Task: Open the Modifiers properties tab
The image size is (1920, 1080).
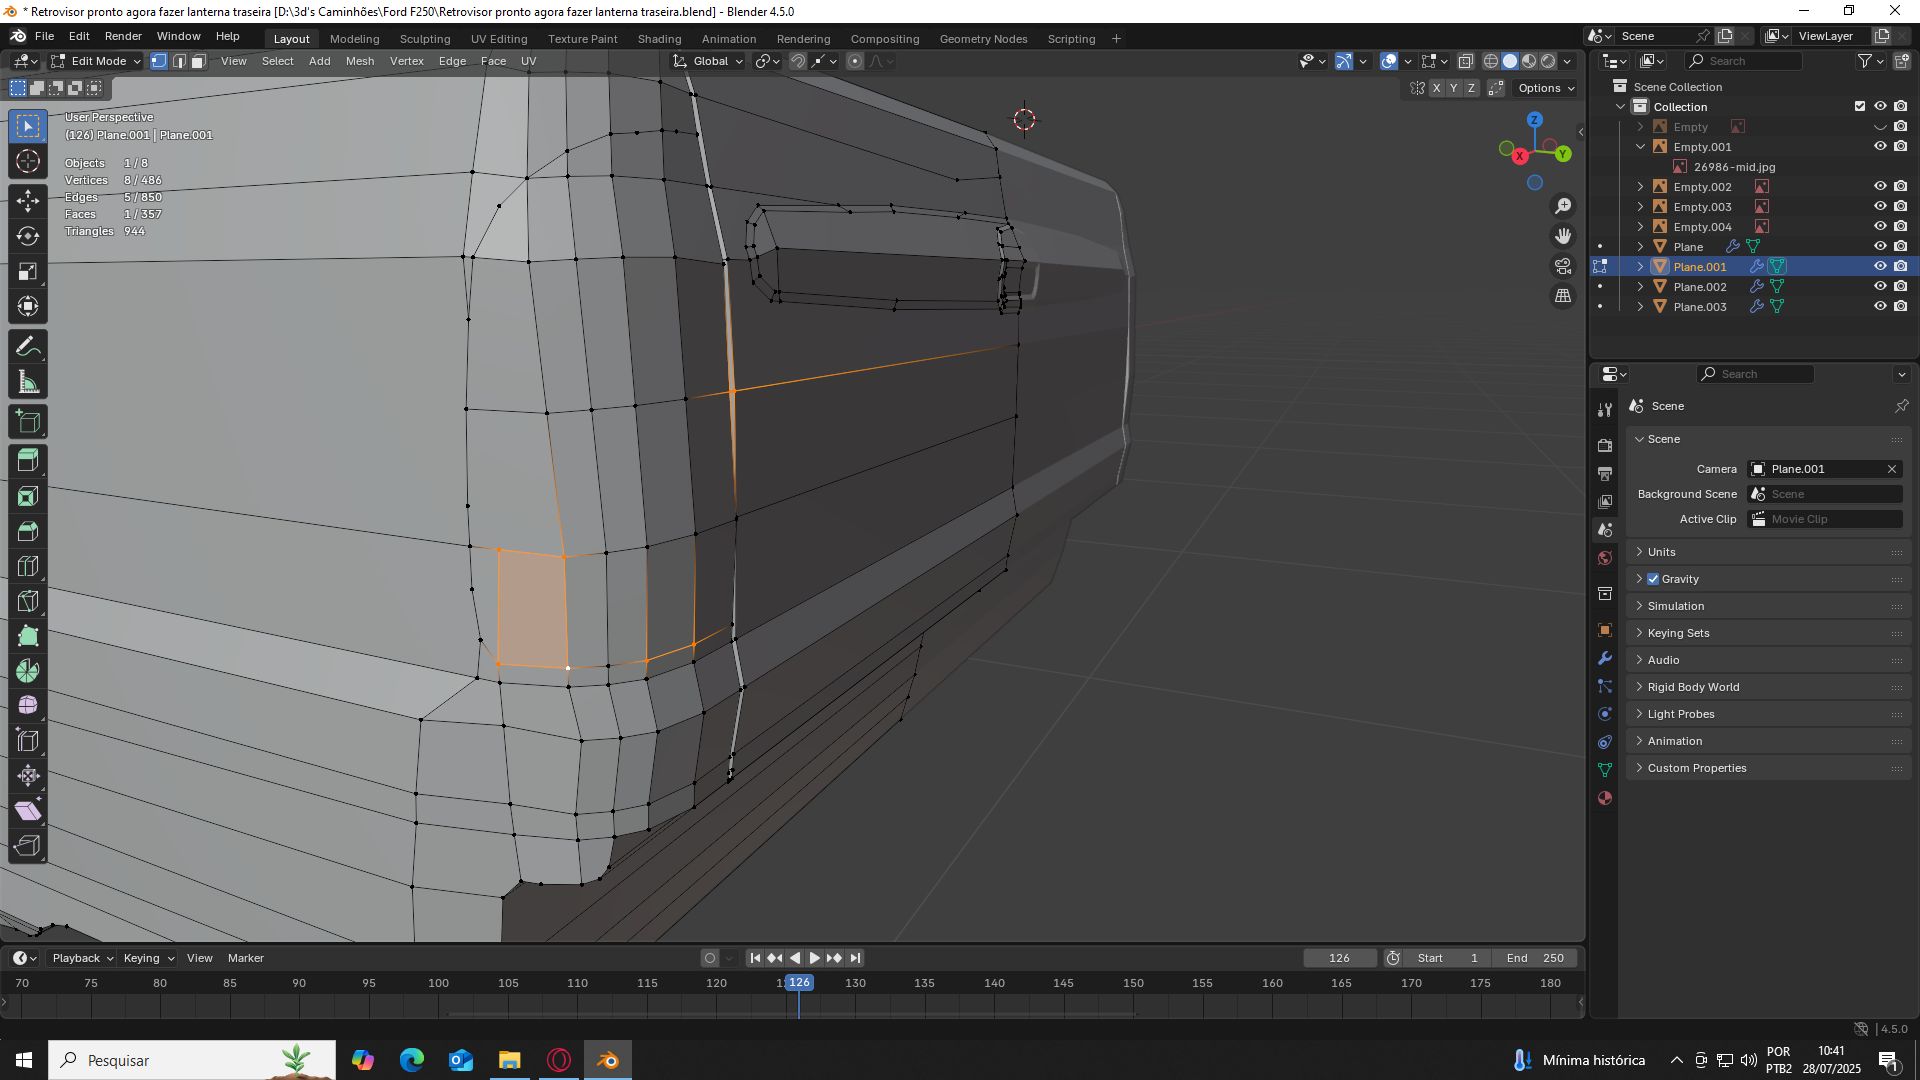Action: [1605, 658]
